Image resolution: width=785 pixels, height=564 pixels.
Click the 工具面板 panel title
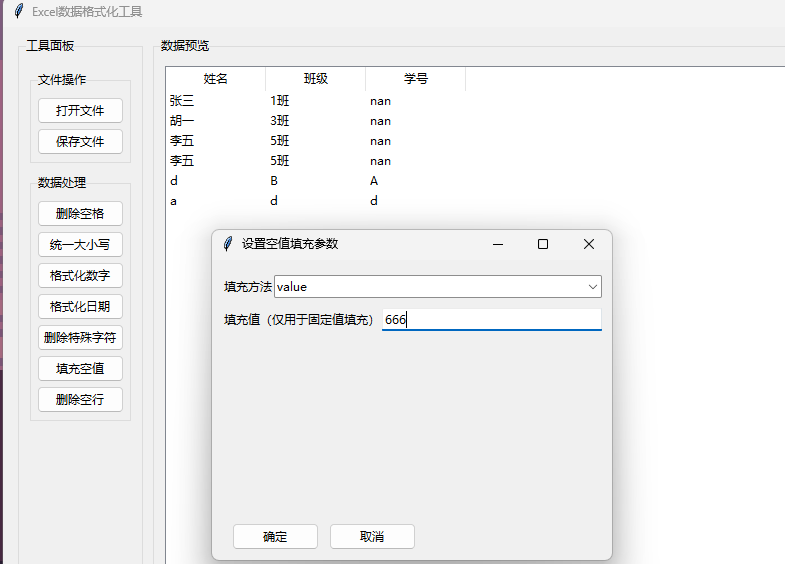pos(50,46)
